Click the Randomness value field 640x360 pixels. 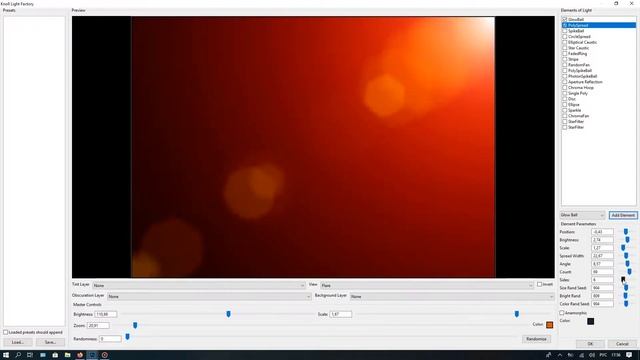pyautogui.click(x=110, y=339)
